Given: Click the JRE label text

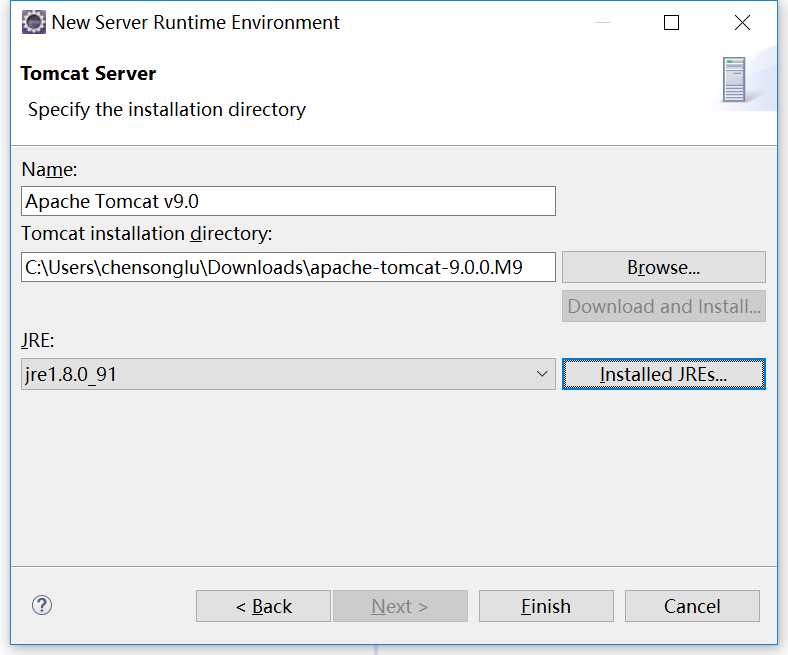Looking at the screenshot, I should coord(38,340).
